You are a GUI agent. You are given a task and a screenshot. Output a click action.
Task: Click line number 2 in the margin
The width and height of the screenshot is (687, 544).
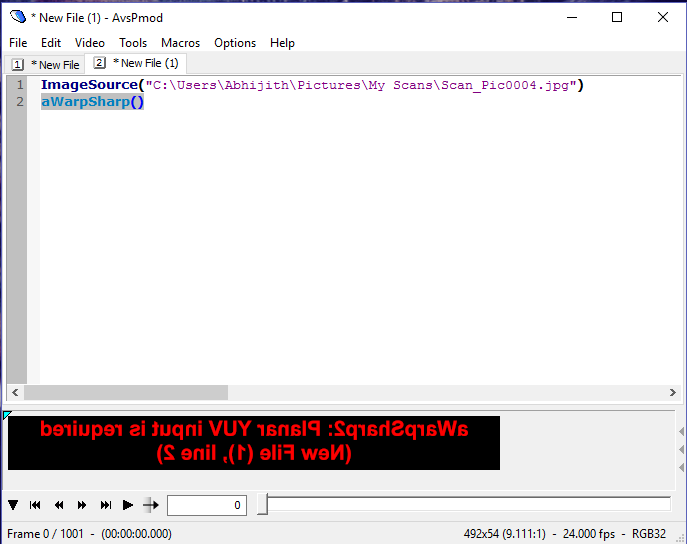coord(20,102)
